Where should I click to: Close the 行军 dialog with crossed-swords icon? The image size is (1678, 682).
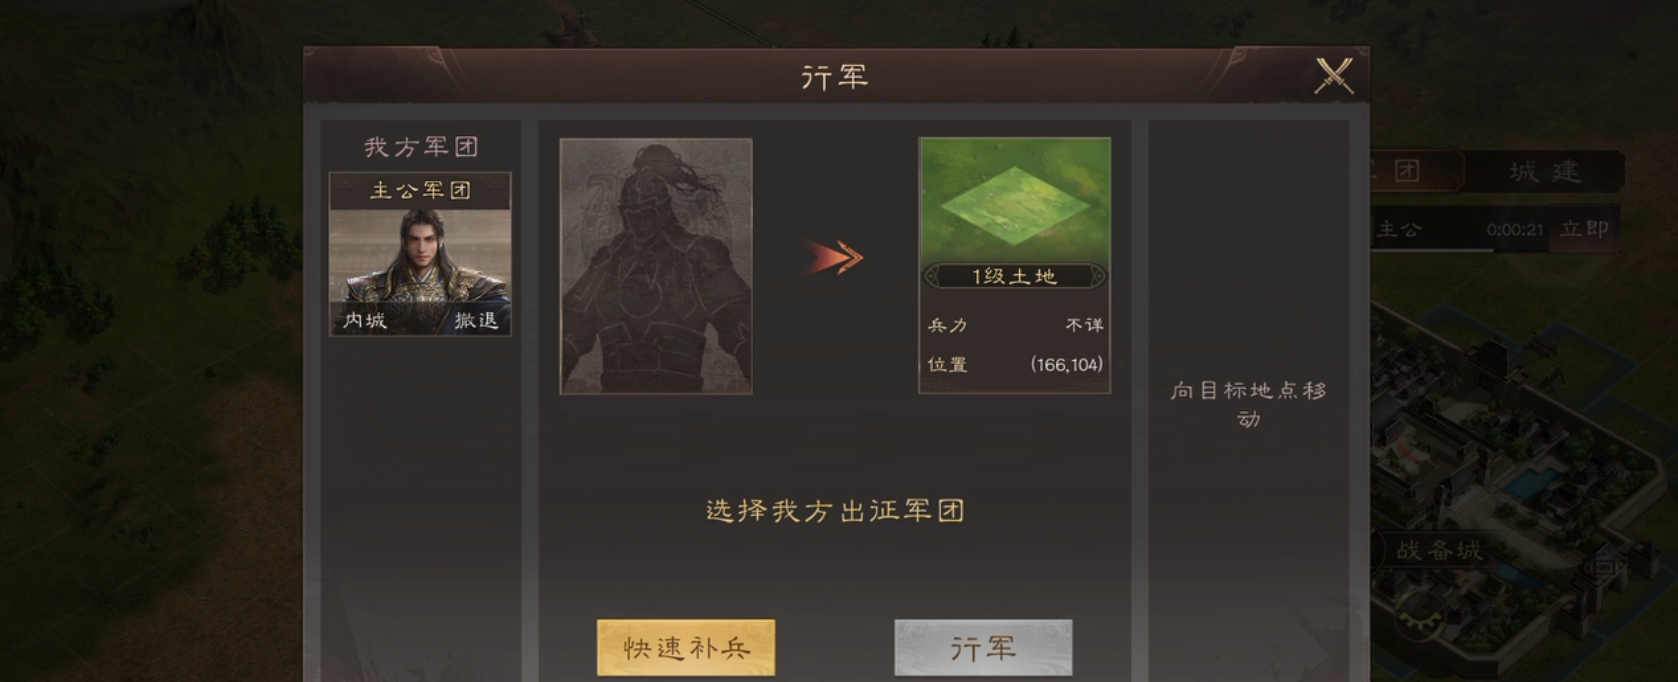pos(1333,76)
